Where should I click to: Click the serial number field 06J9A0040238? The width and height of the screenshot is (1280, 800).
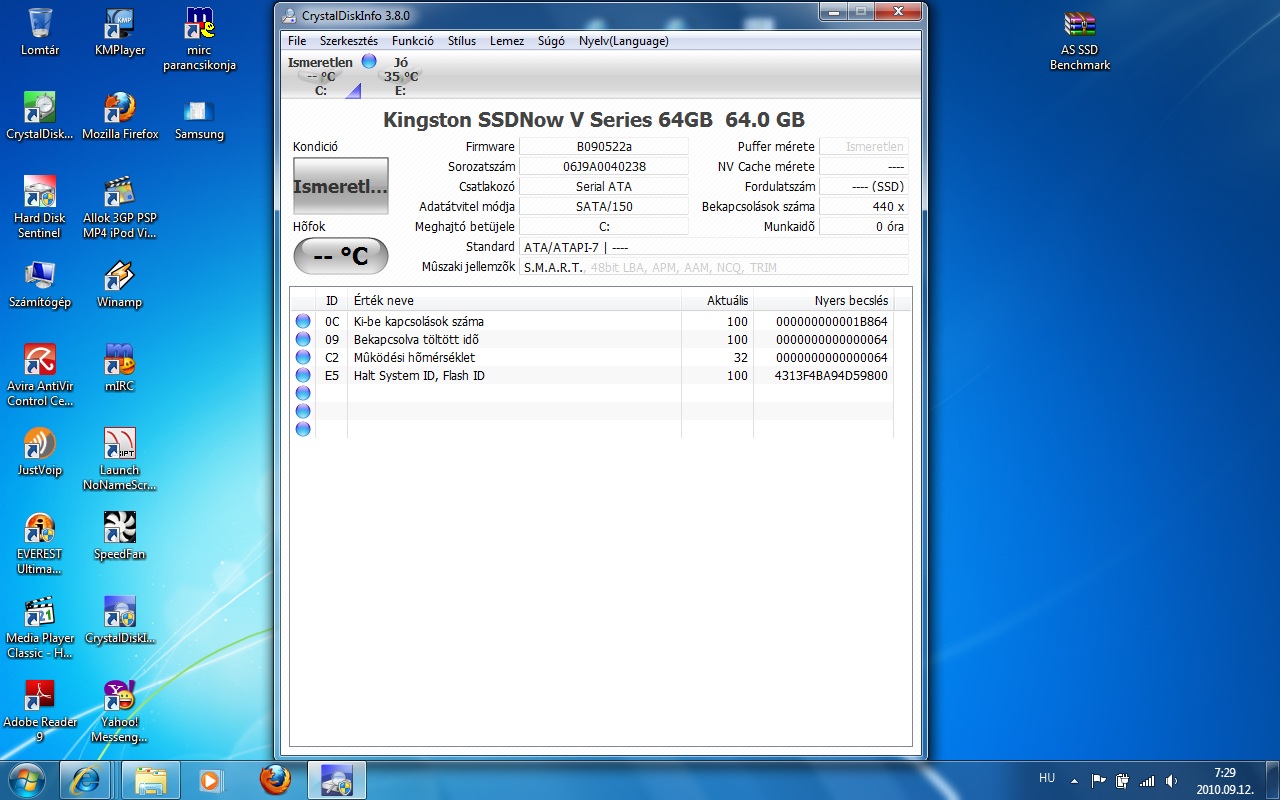(604, 166)
